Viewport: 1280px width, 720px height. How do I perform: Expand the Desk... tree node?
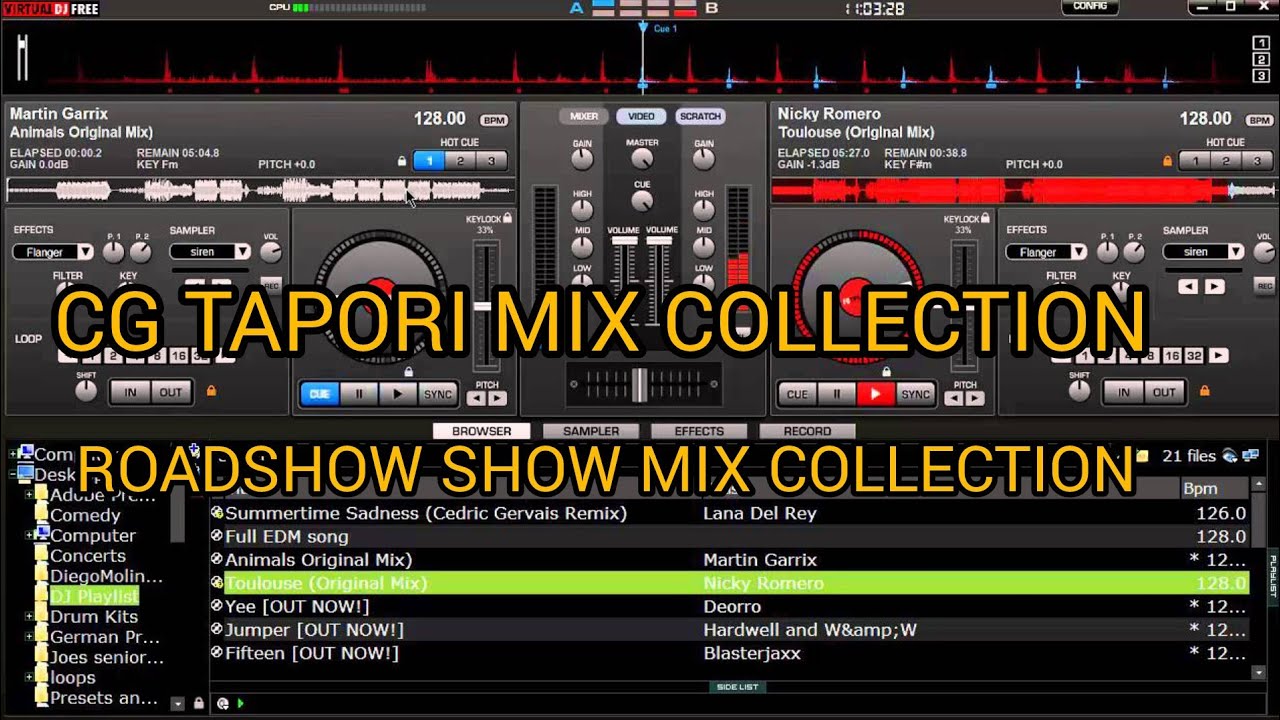point(12,474)
